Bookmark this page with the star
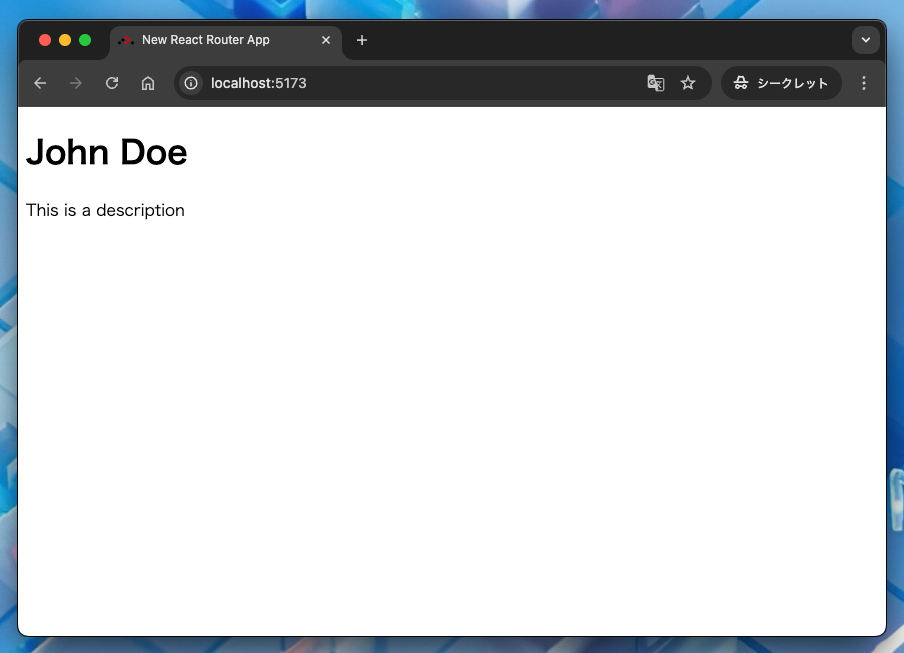Viewport: 904px width, 653px height. [688, 83]
